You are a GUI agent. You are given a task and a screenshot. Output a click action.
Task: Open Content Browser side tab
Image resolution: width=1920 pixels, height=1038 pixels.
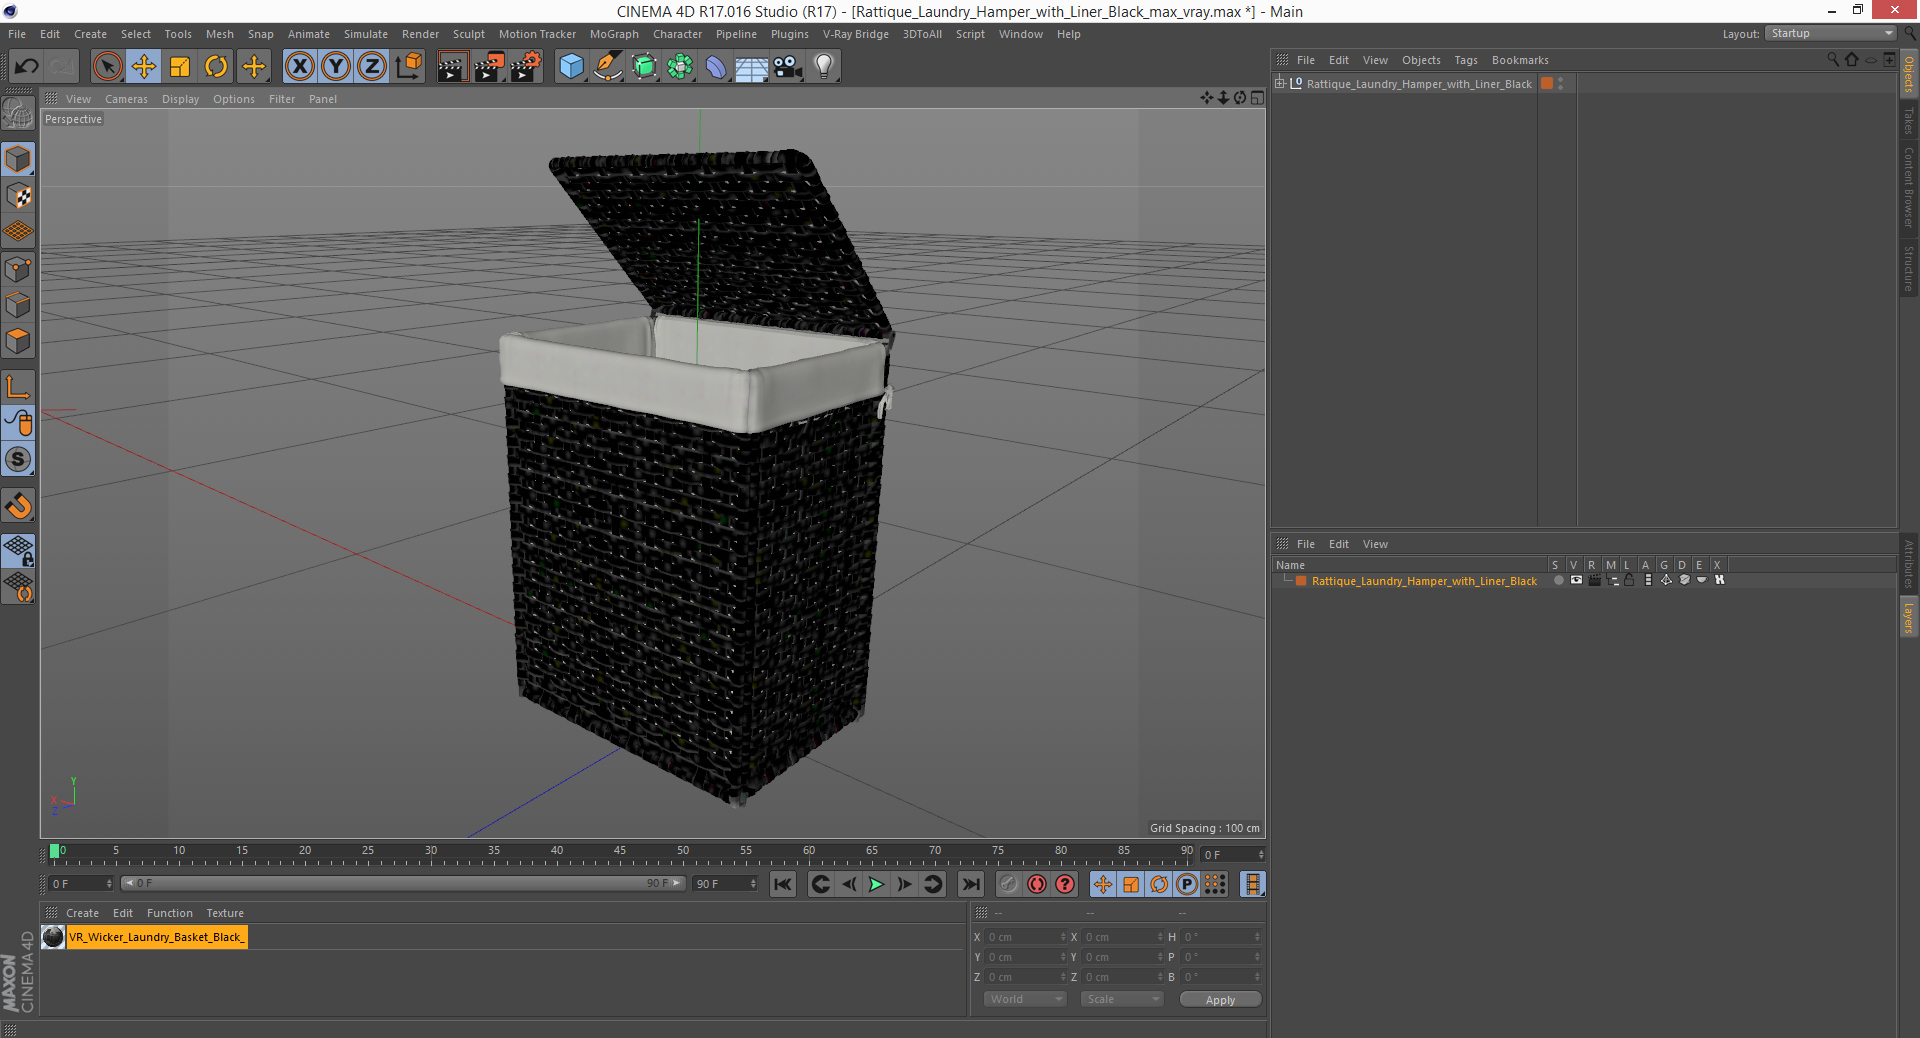point(1908,187)
